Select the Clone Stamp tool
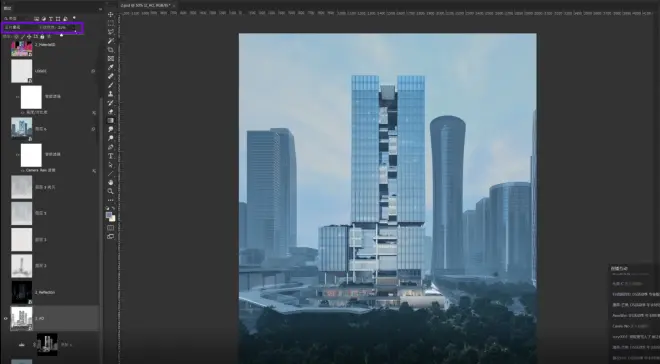Image resolution: width=660 pixels, height=364 pixels. [x=111, y=94]
